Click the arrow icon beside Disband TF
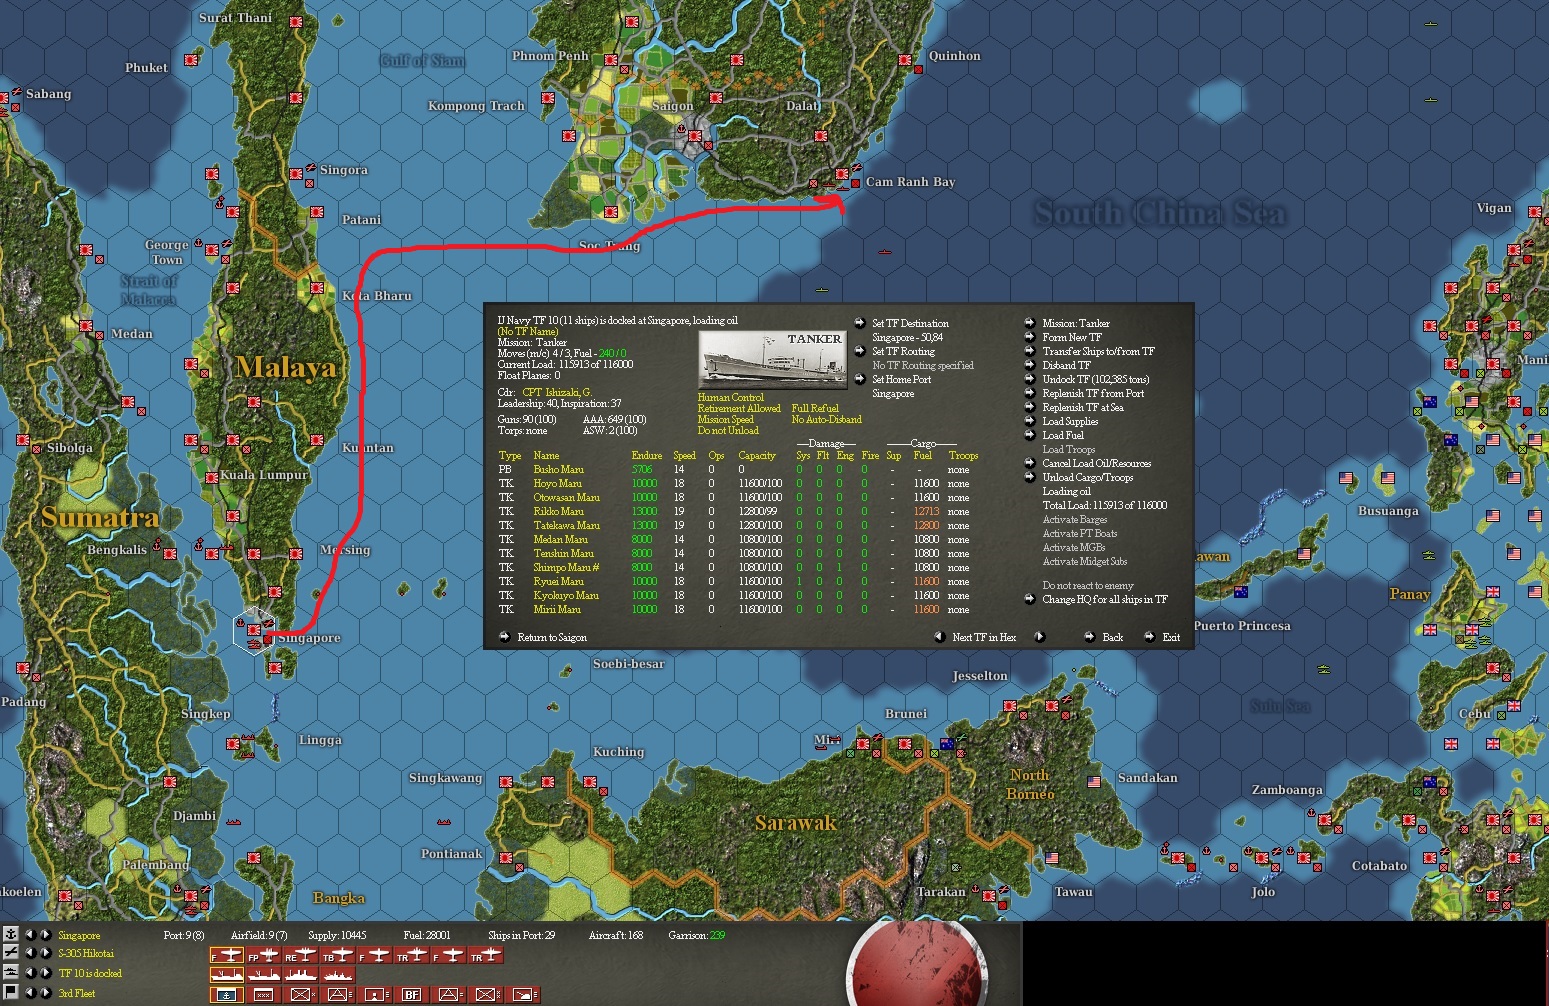1549x1006 pixels. click(1030, 365)
